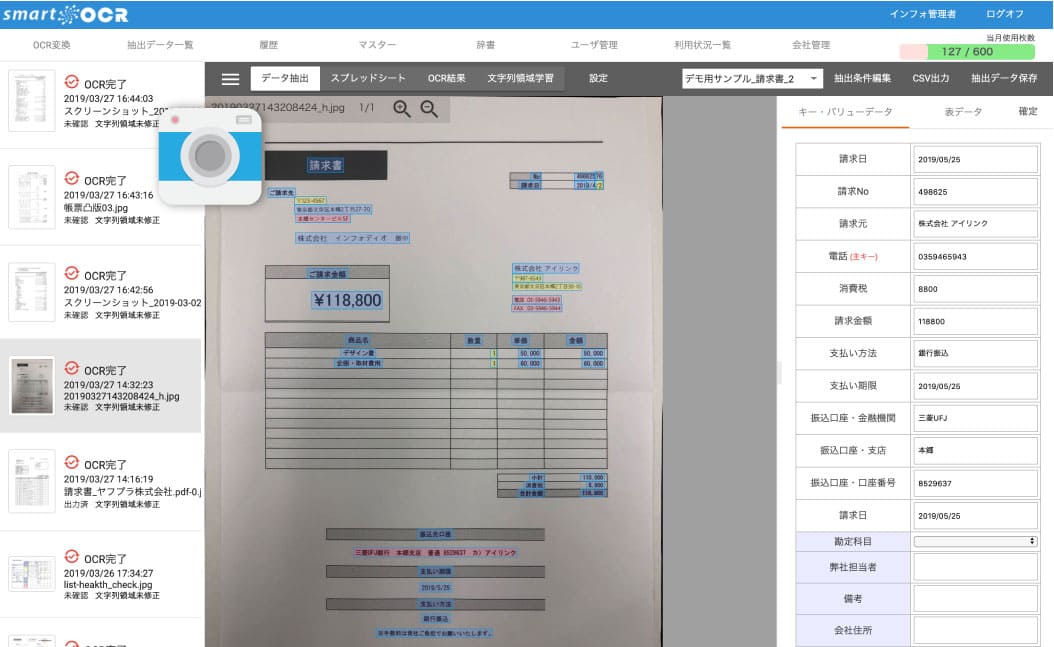Edit the 支払い方法 field 銀行振込
1054x647 pixels.
[x=975, y=353]
